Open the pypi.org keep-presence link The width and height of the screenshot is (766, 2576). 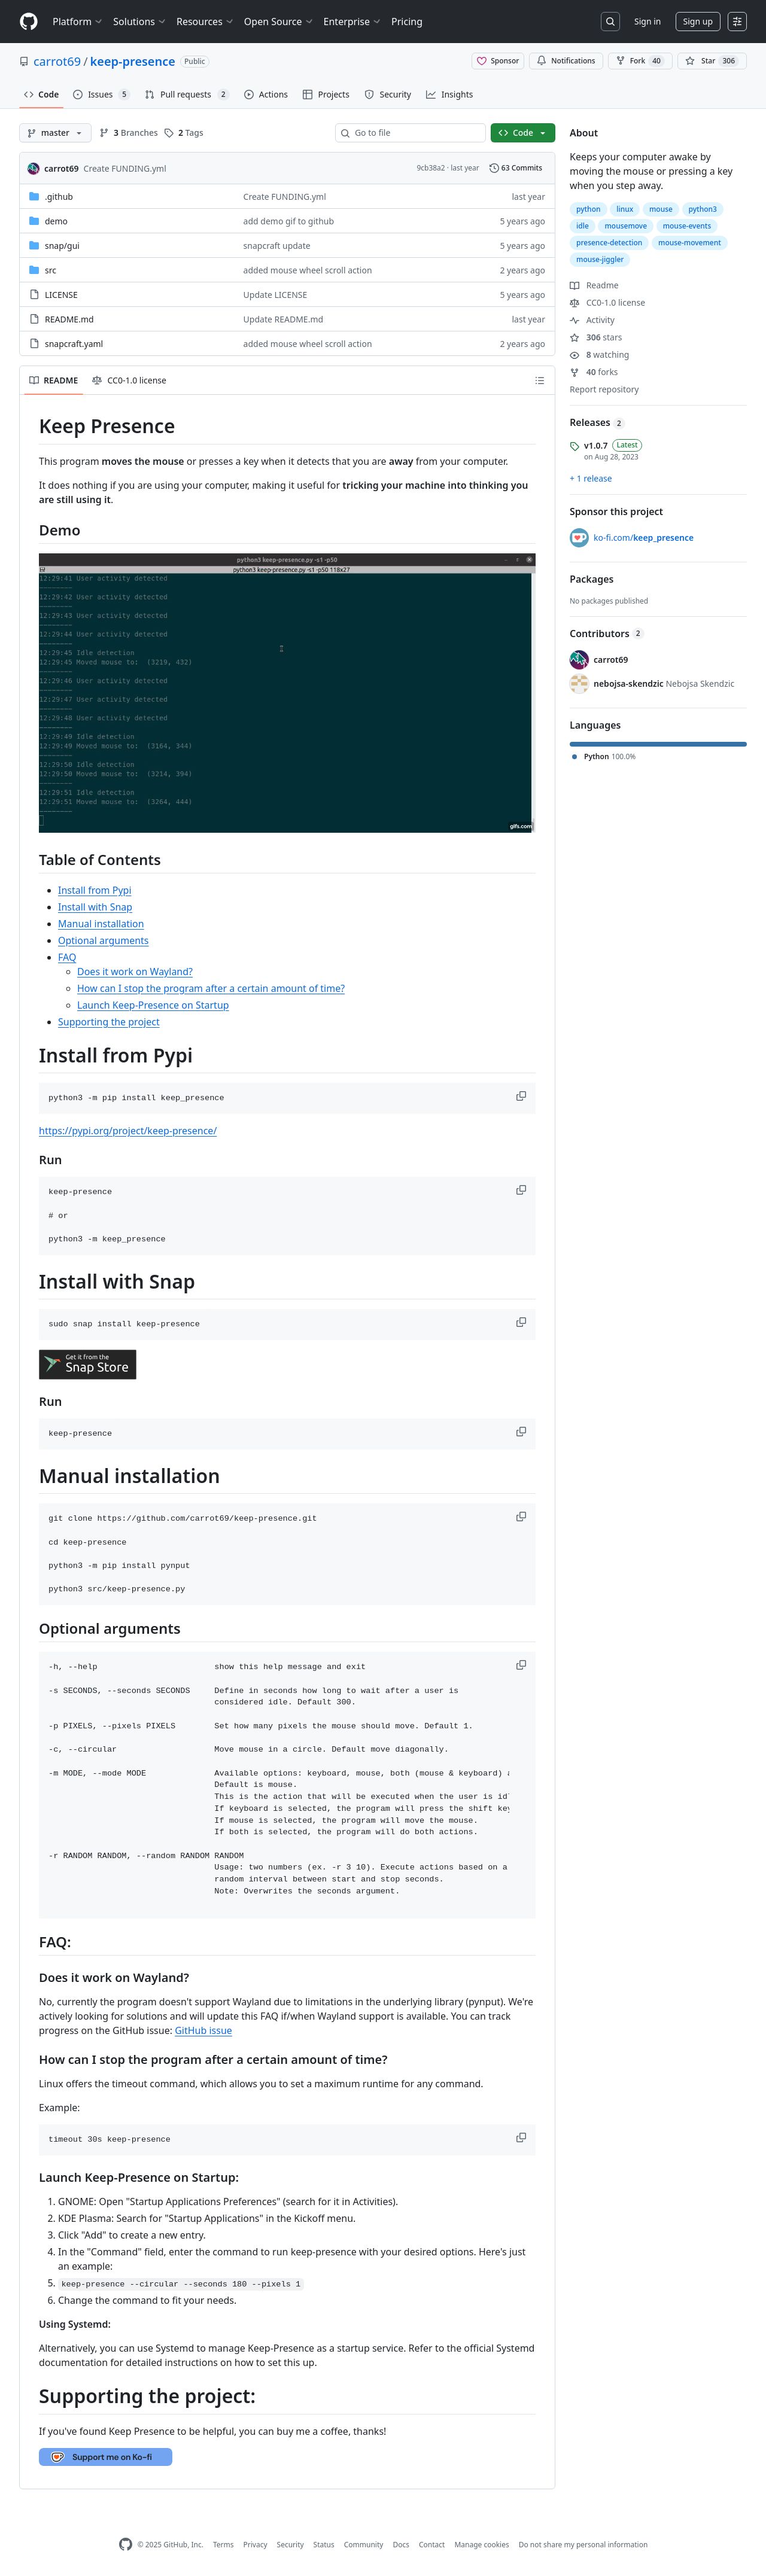click(127, 1131)
